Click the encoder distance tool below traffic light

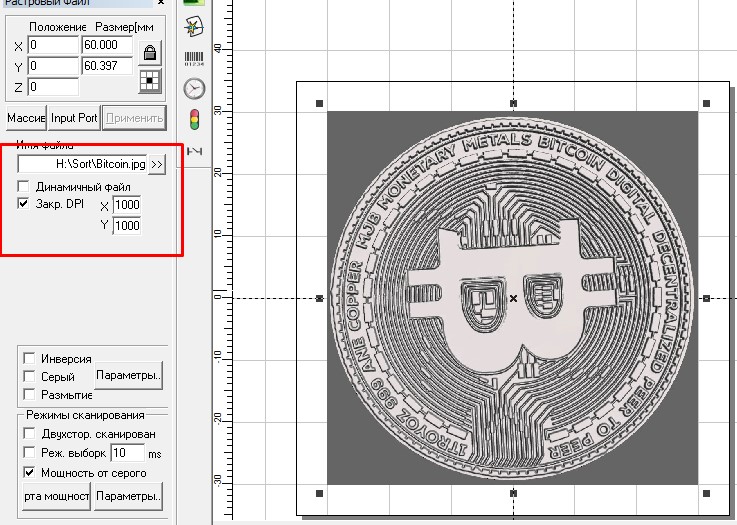[x=195, y=149]
